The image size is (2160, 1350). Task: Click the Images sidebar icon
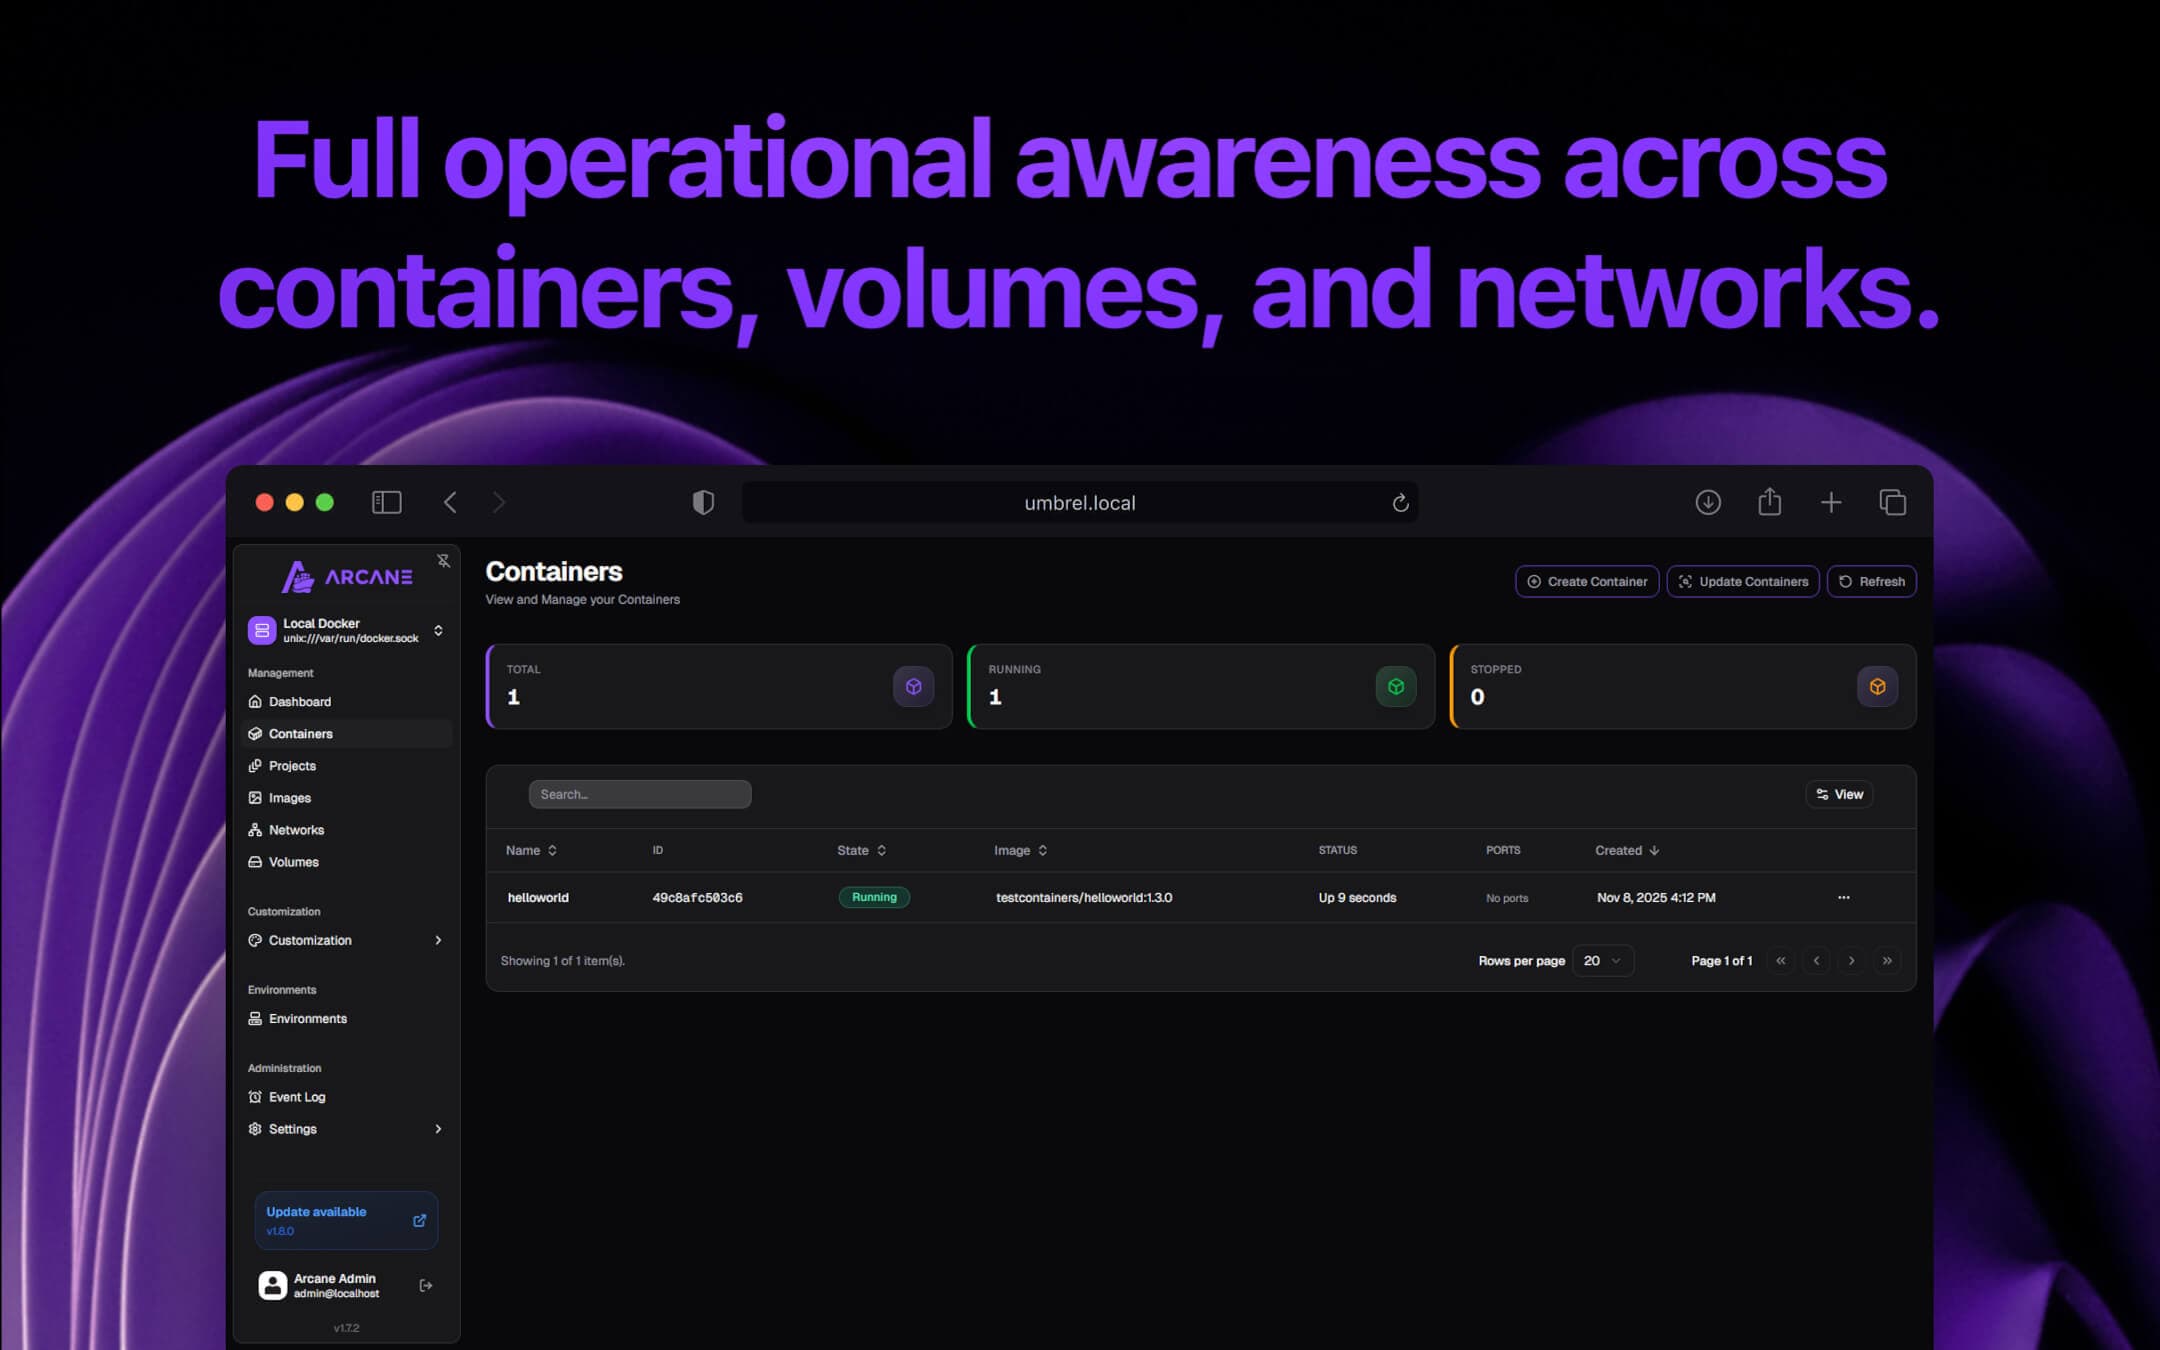256,797
